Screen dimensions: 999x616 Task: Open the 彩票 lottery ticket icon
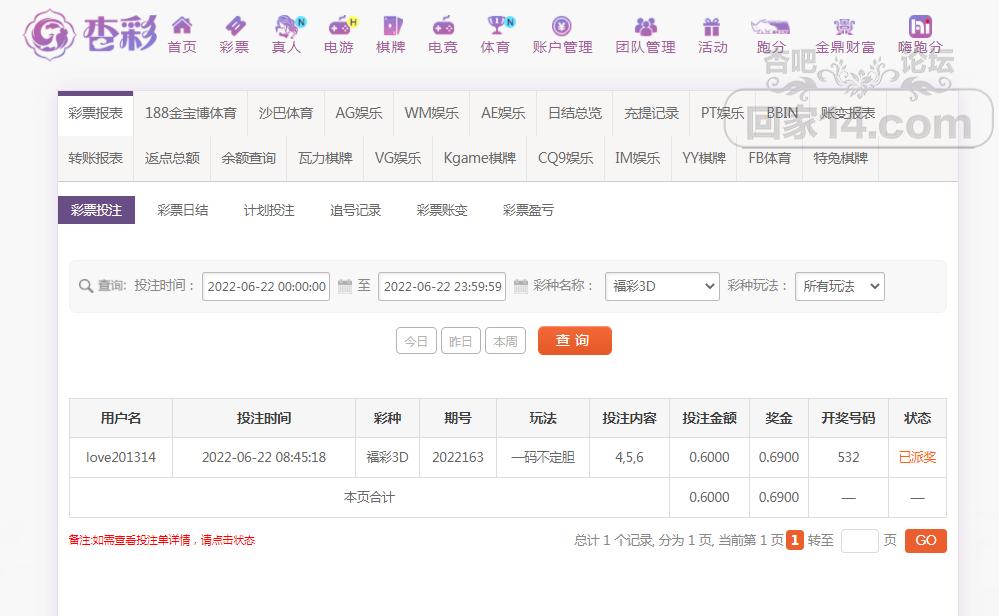[234, 25]
